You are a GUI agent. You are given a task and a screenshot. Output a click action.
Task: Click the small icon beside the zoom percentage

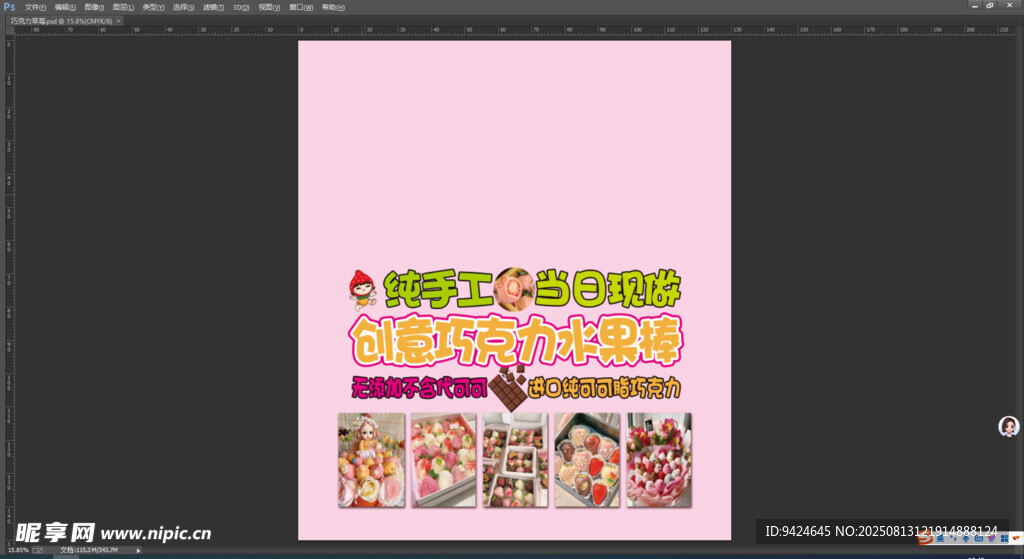39,550
